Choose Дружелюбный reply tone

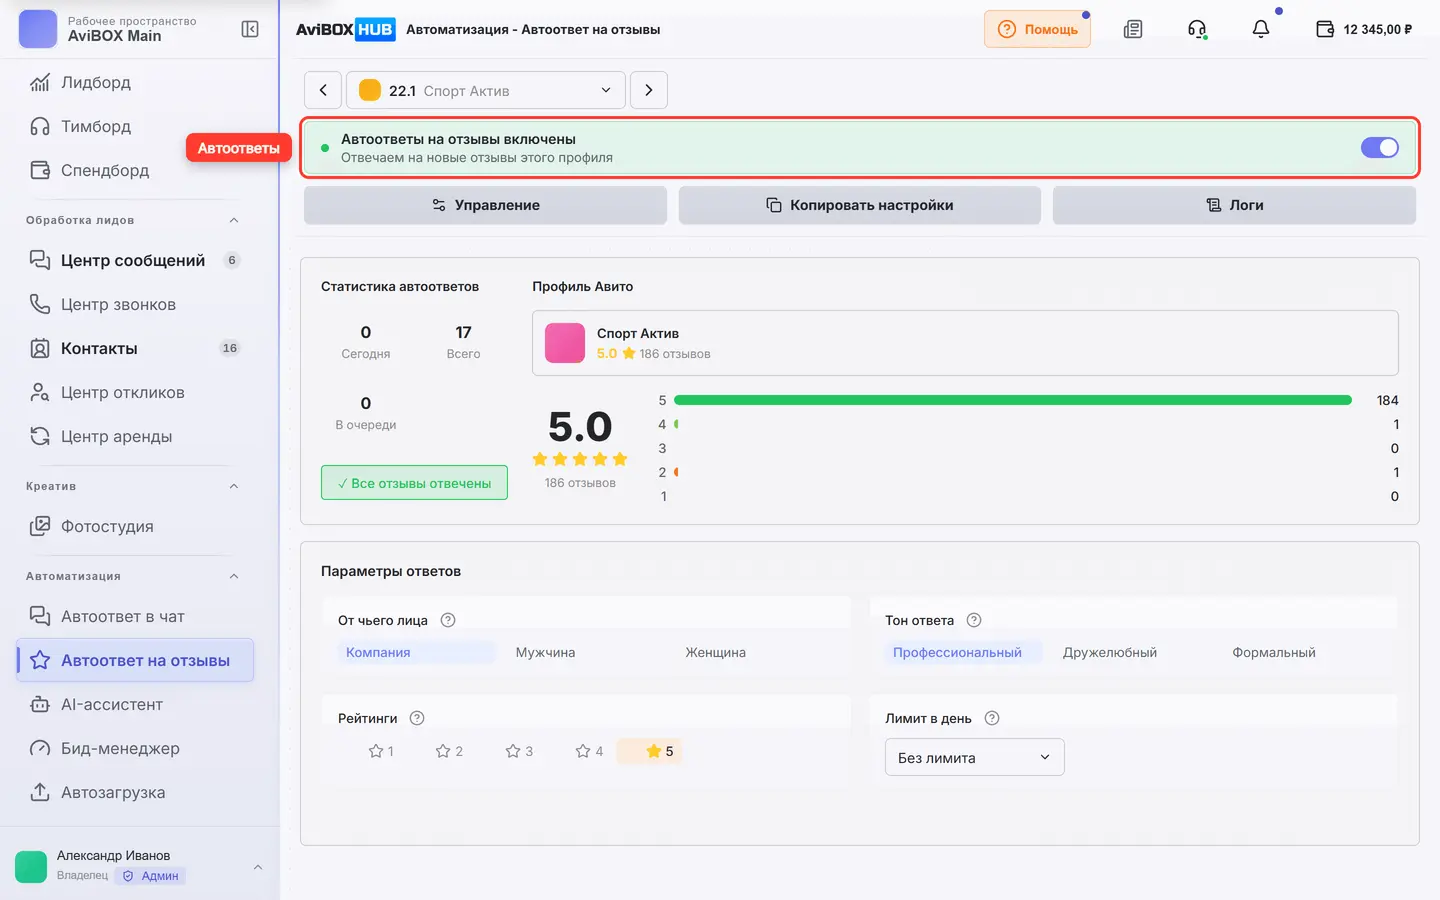(x=1110, y=652)
